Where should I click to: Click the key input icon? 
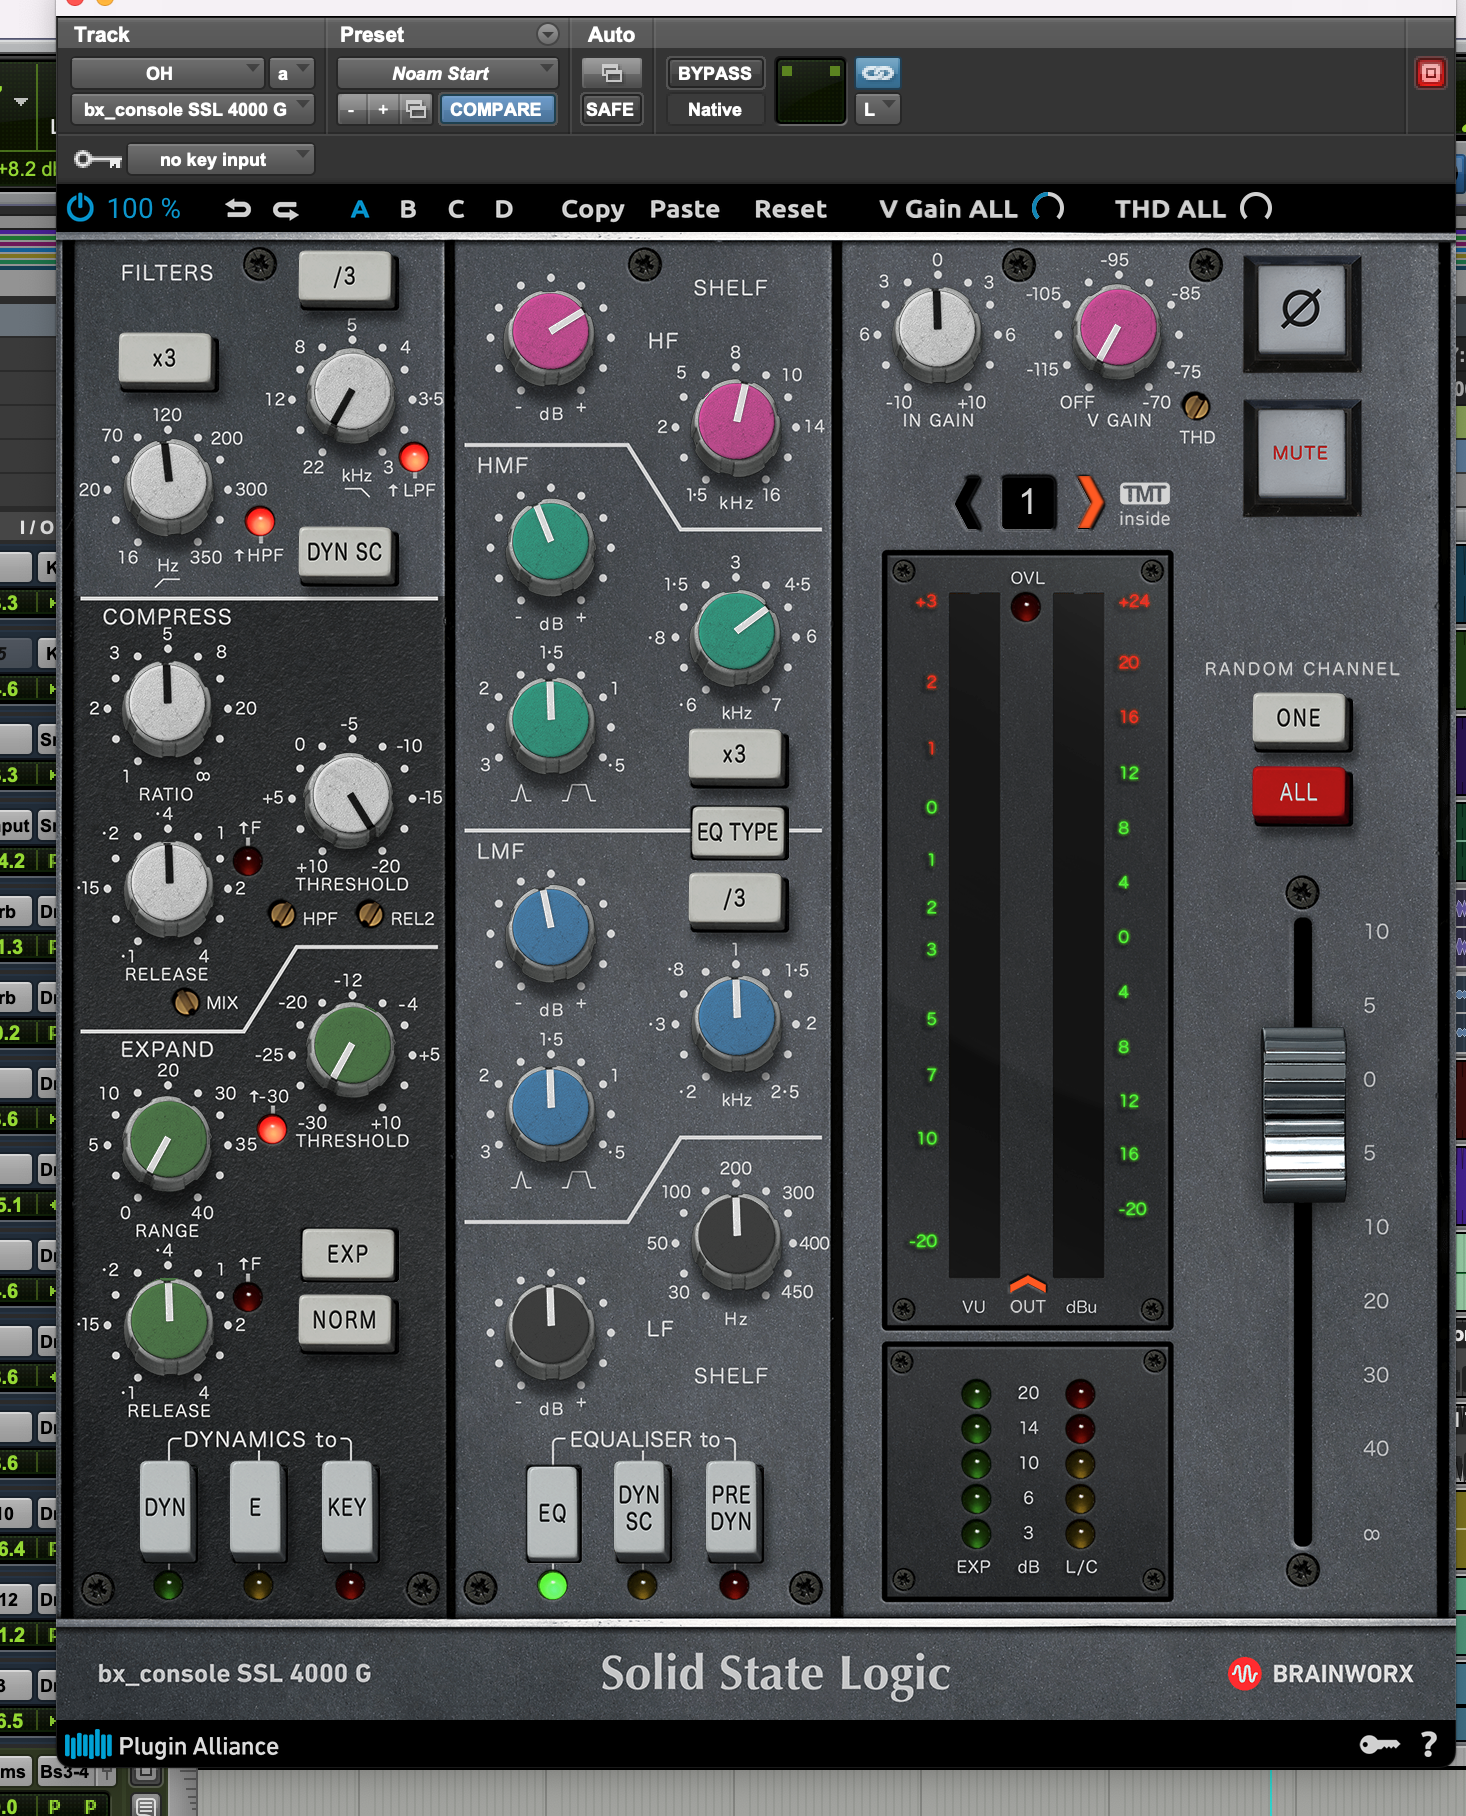point(98,160)
